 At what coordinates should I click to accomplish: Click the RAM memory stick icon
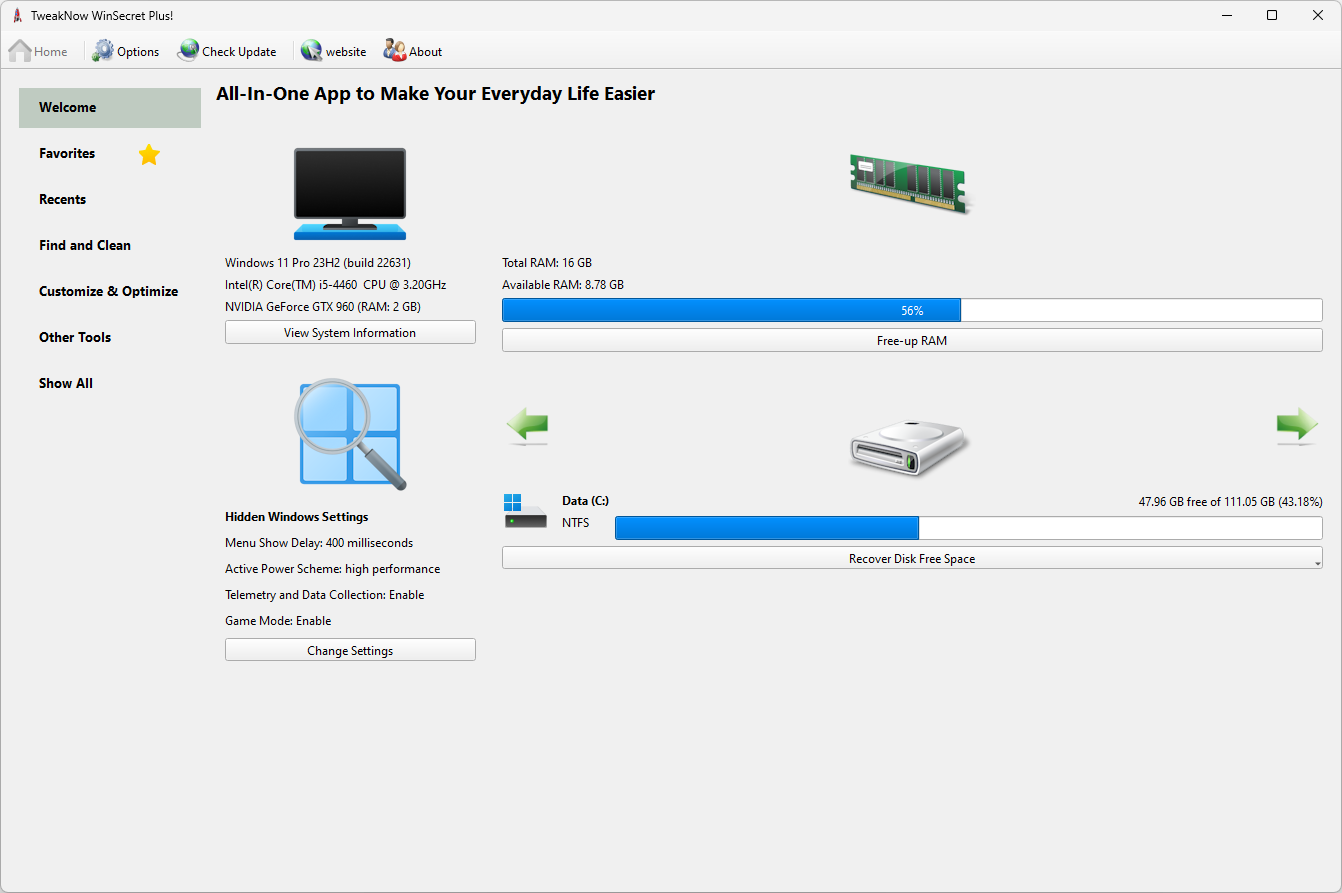tap(910, 183)
